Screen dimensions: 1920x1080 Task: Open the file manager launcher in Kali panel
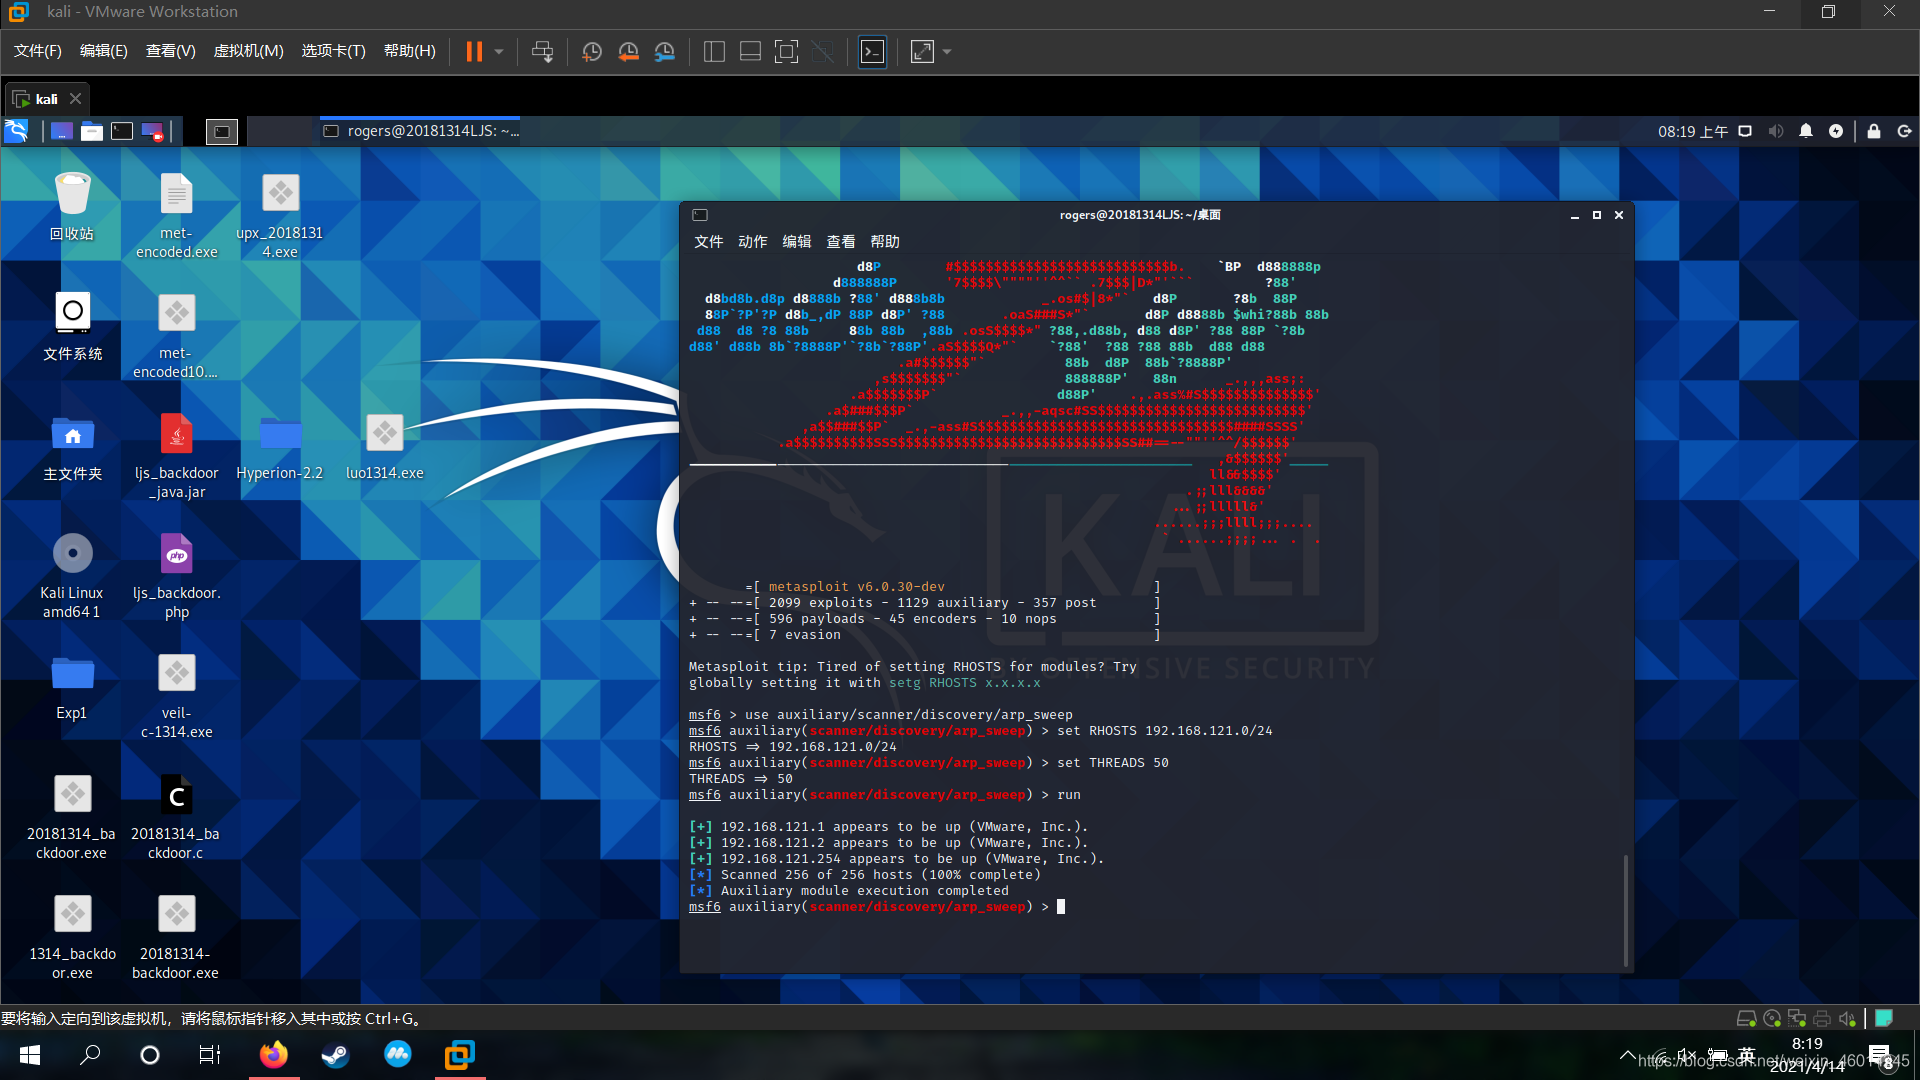(x=92, y=131)
